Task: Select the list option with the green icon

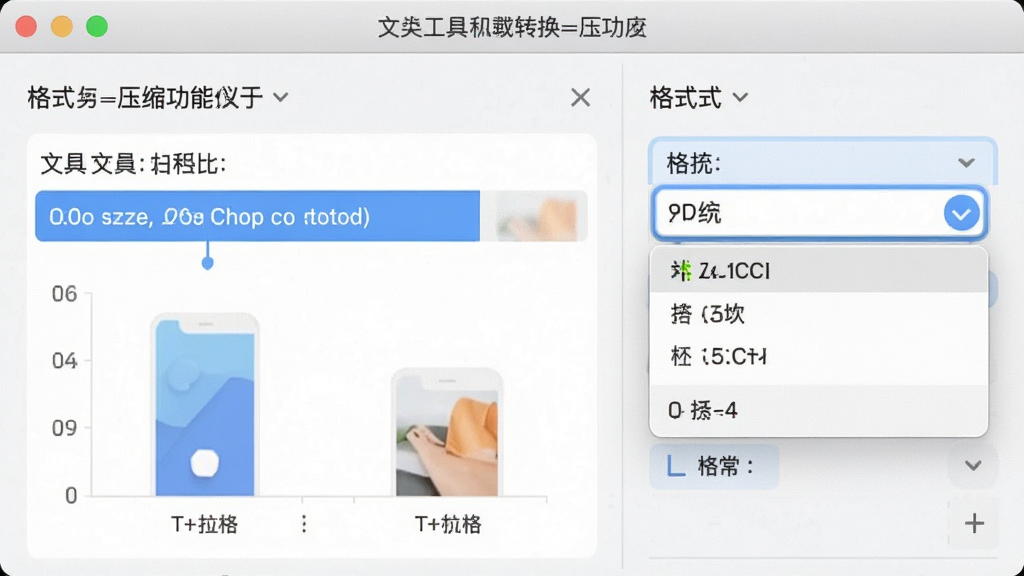Action: coord(819,270)
